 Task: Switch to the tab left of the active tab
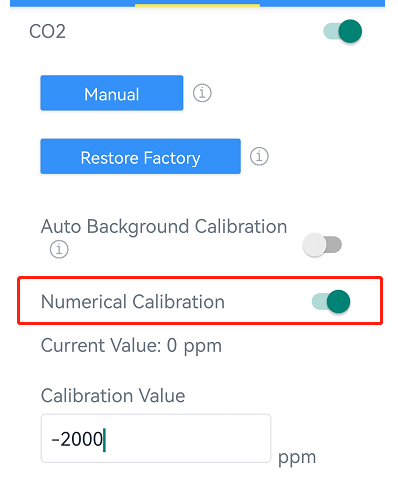click(73, 3)
